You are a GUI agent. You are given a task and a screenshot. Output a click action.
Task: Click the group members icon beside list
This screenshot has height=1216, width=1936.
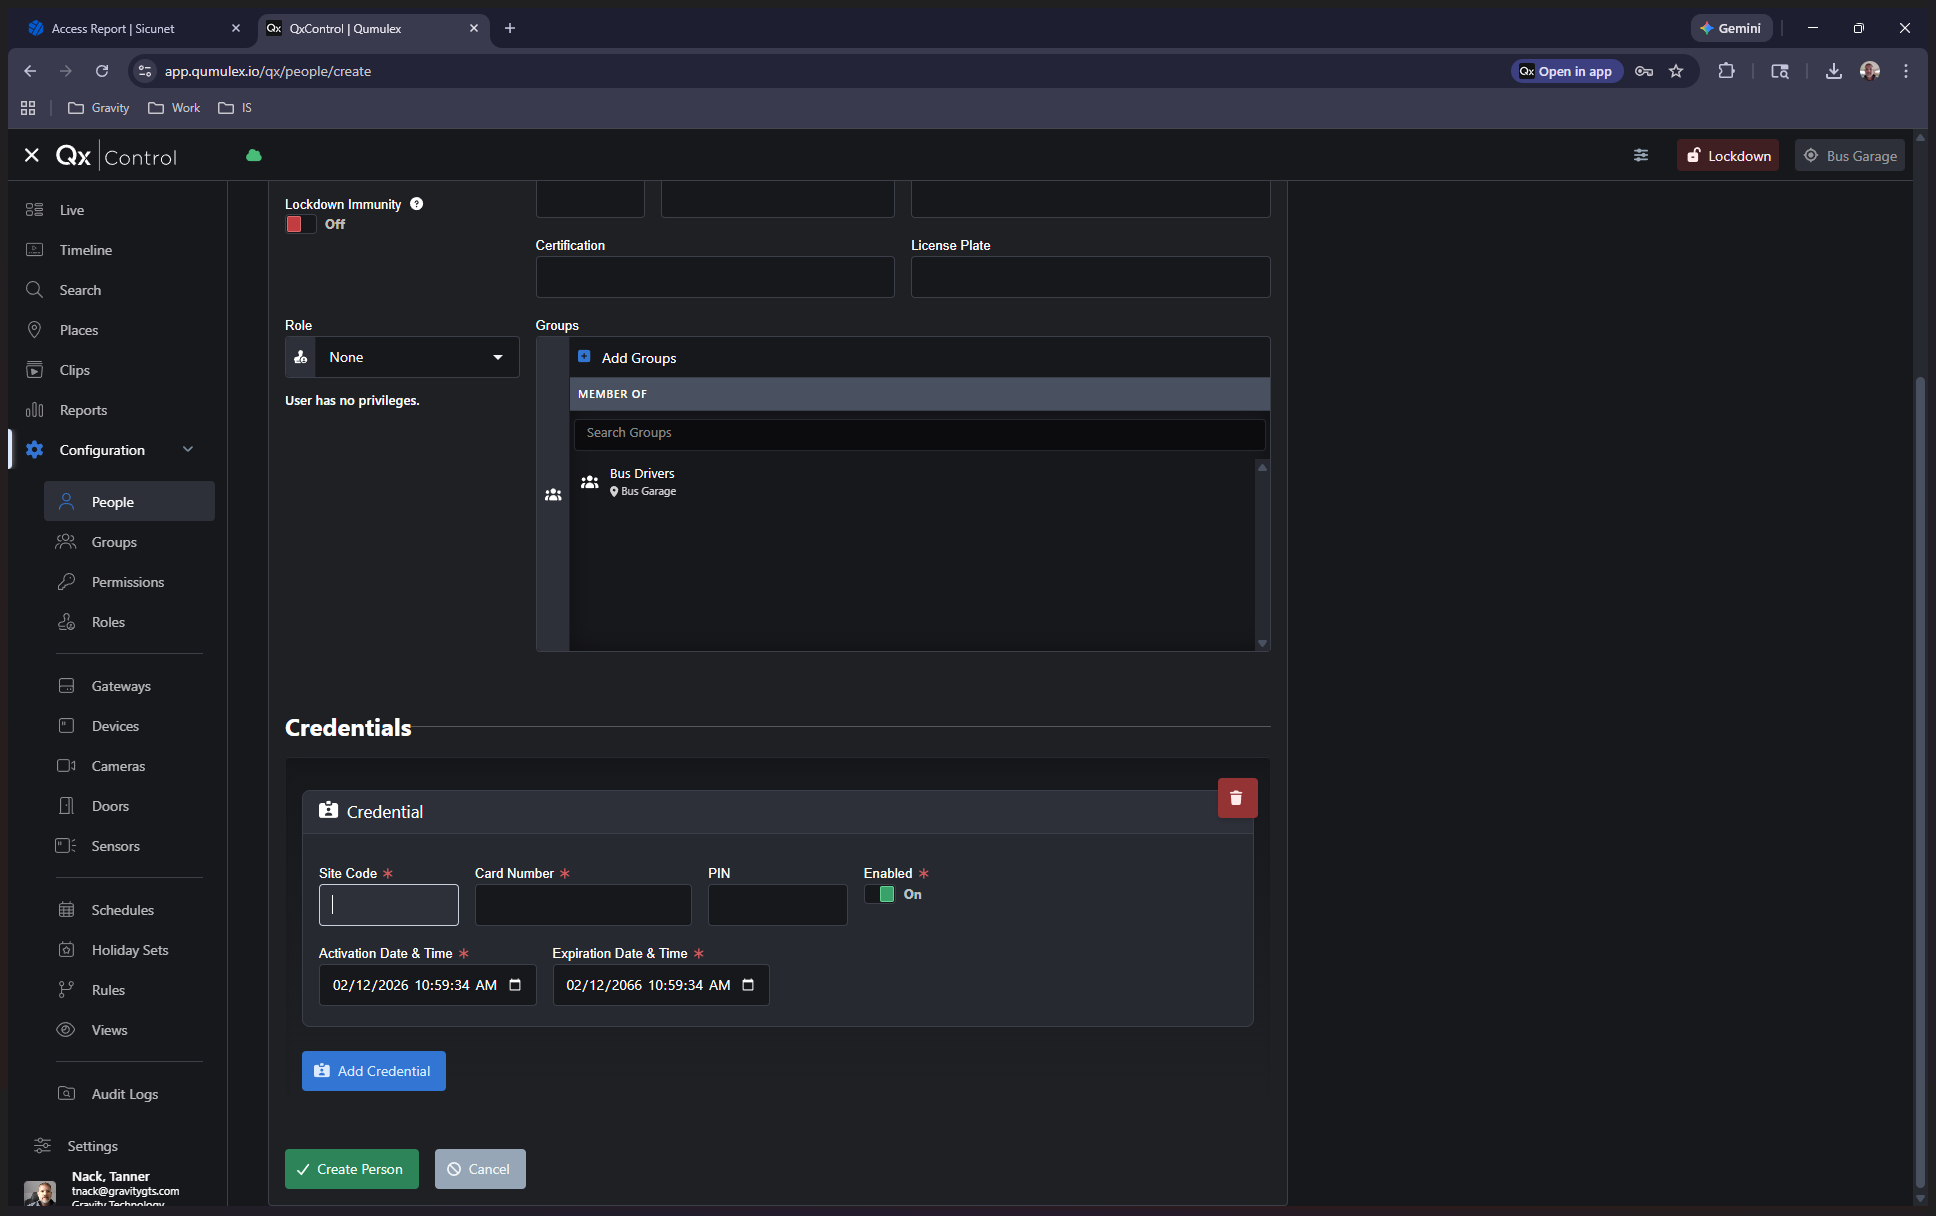553,495
